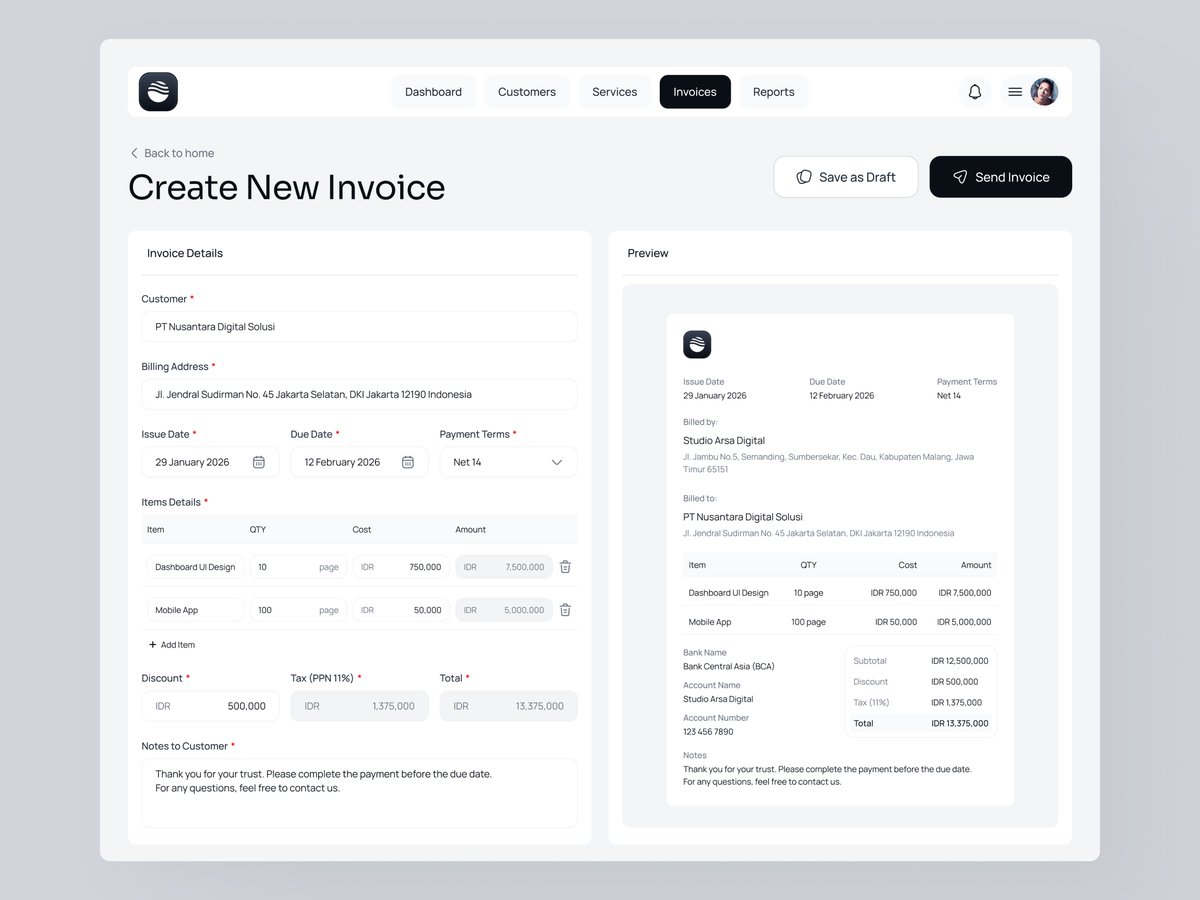Click PT Nusantara Digital Solusi in preview

tap(743, 517)
